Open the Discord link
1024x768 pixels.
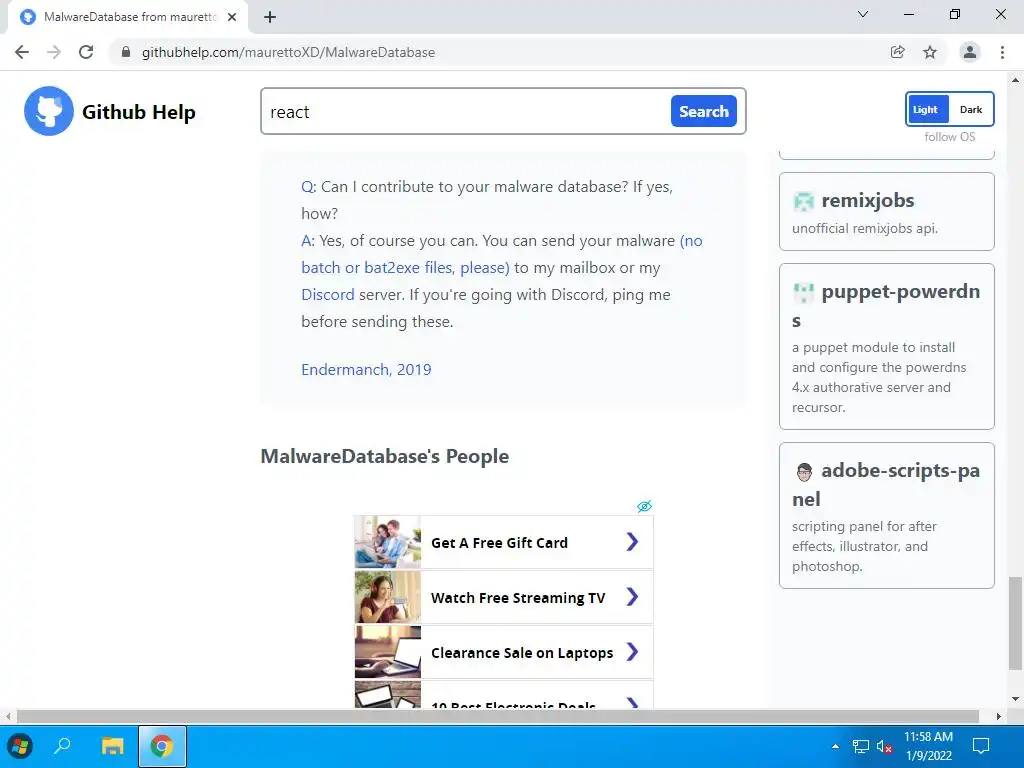pos(327,295)
